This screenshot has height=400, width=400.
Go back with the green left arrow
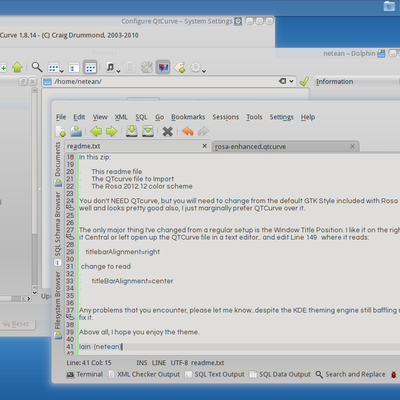click(x=96, y=131)
